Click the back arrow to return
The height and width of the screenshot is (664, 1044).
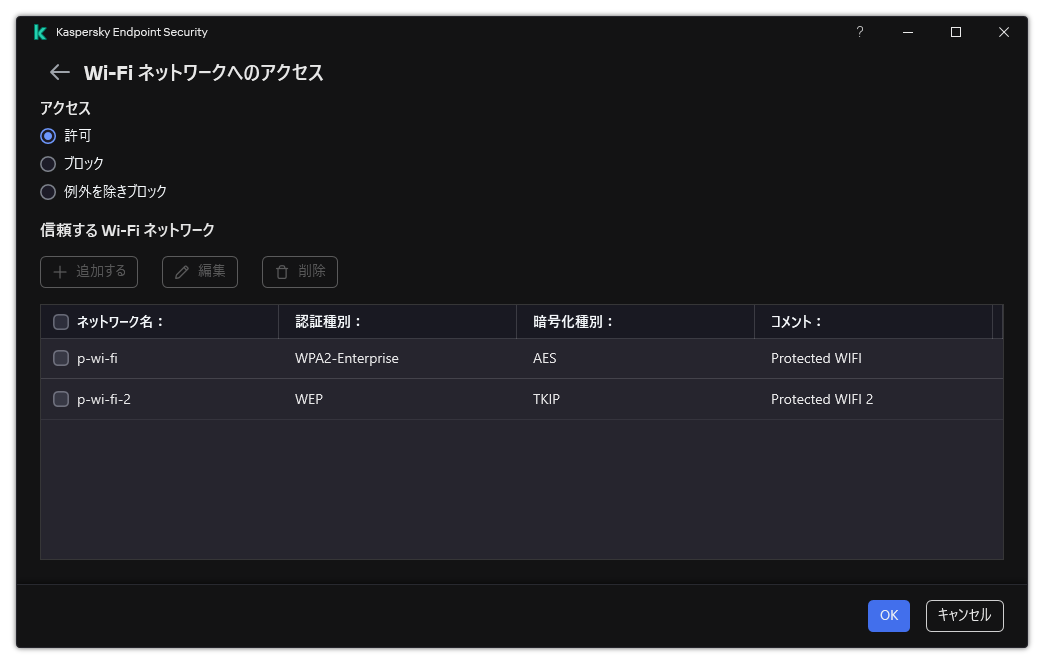(x=59, y=72)
